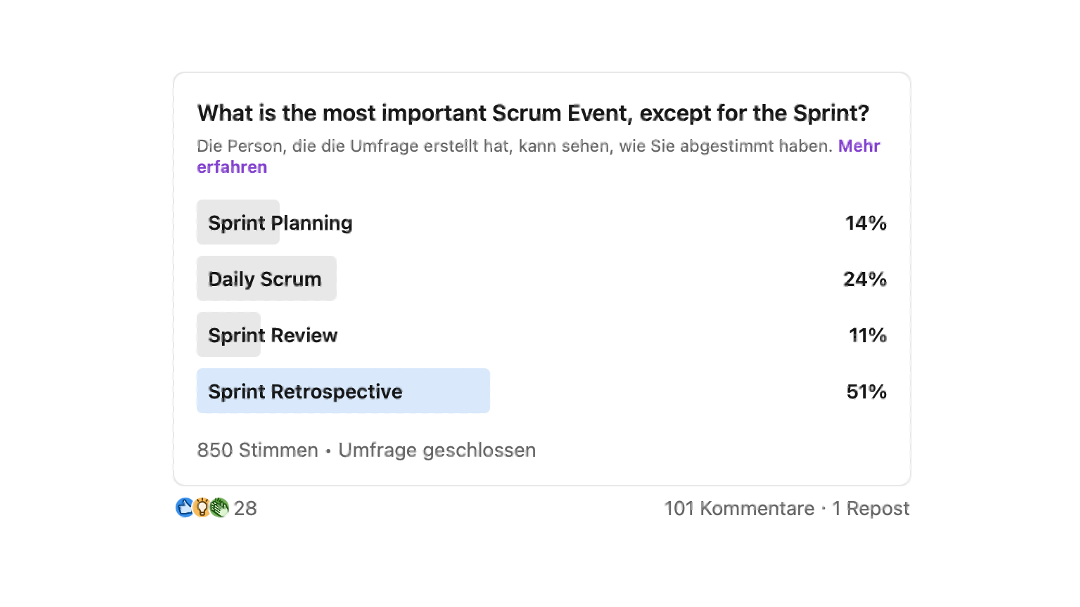Click the green clapping hands reaction icon
The width and height of the screenshot is (1080, 607).
(x=219, y=508)
